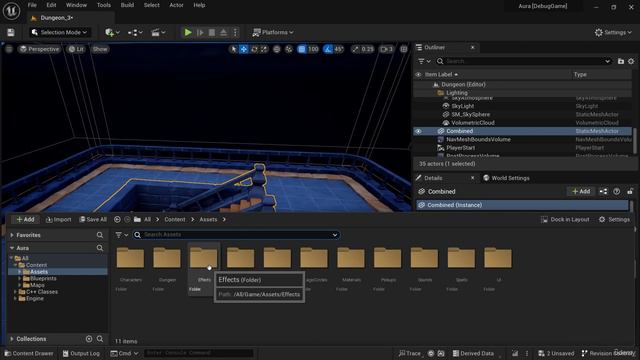640x360 pixels.
Task: Click the save current level icon
Action: (11, 33)
